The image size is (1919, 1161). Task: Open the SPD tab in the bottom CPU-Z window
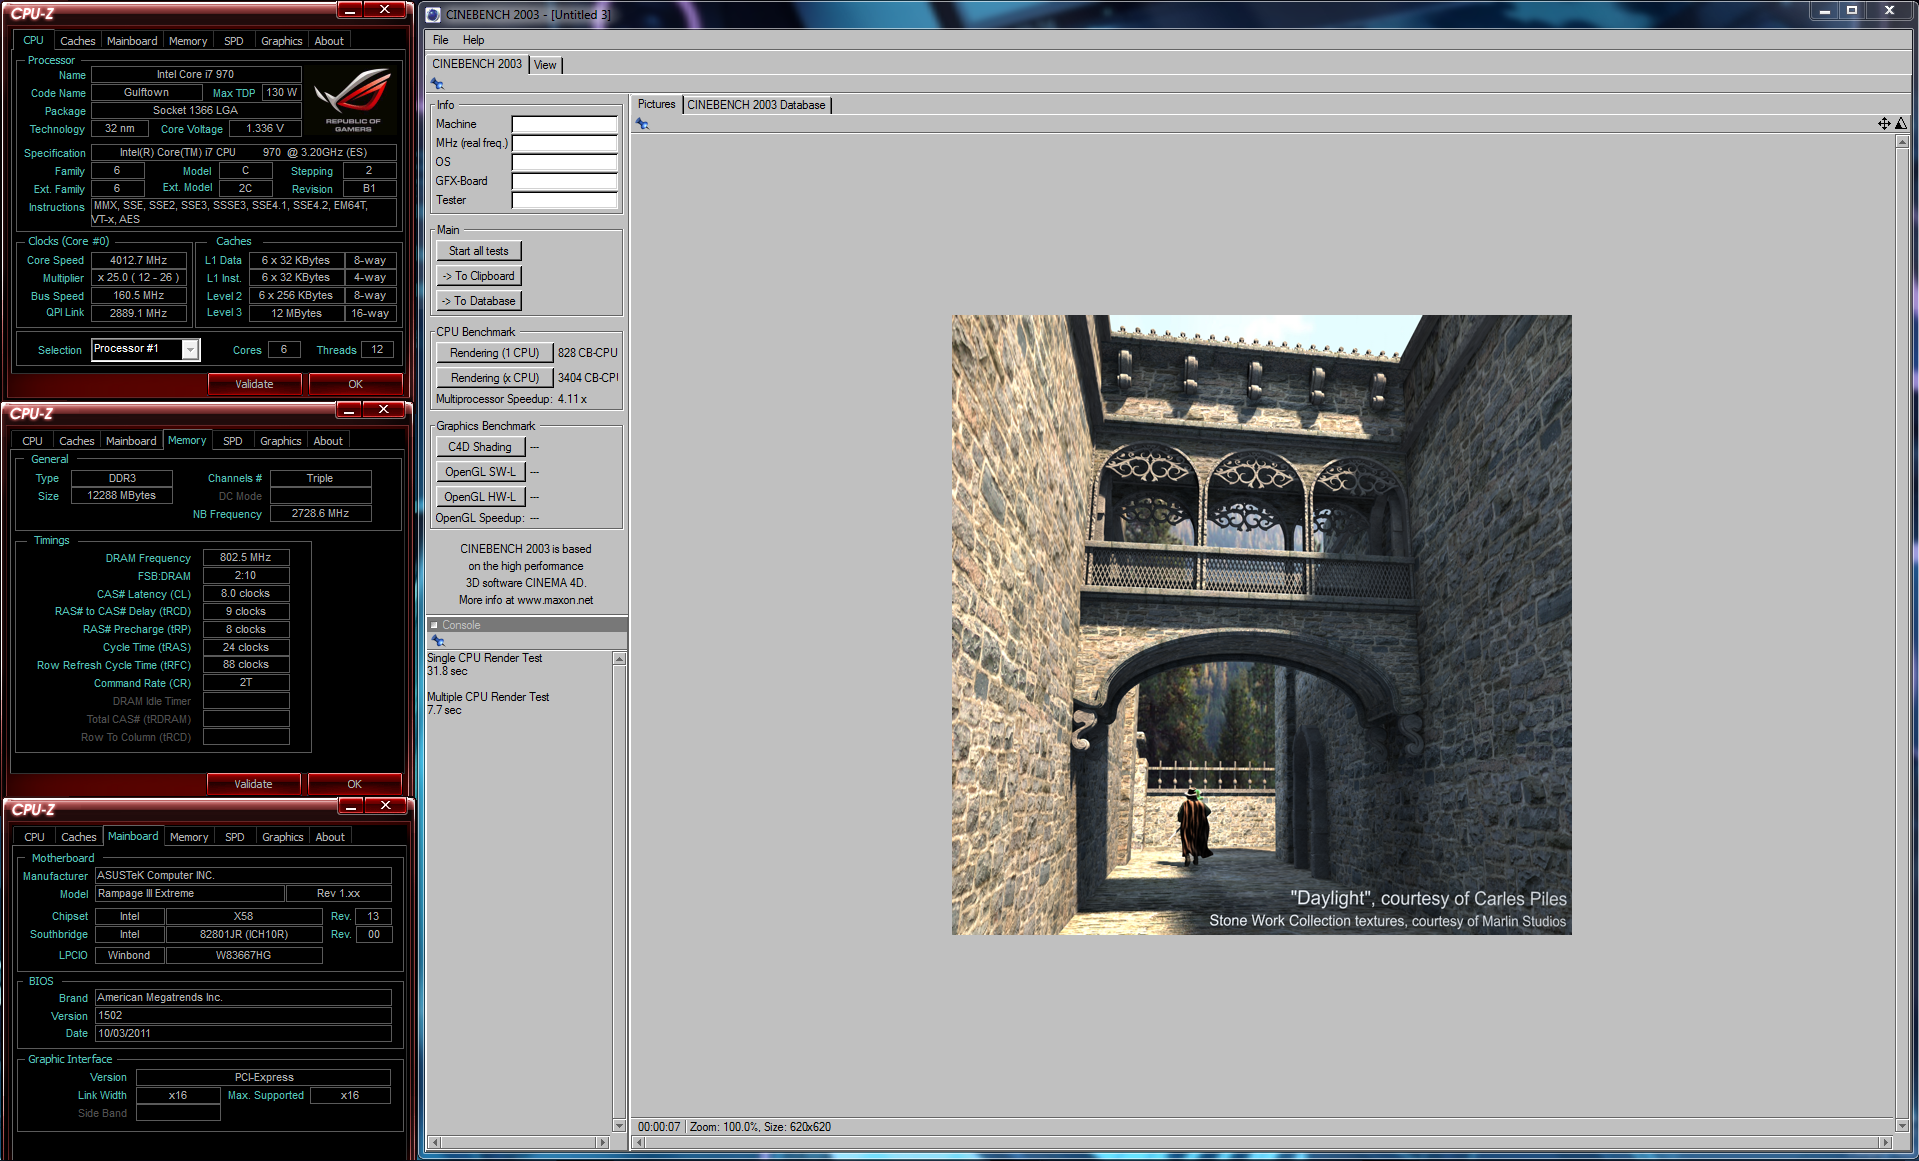(x=235, y=837)
